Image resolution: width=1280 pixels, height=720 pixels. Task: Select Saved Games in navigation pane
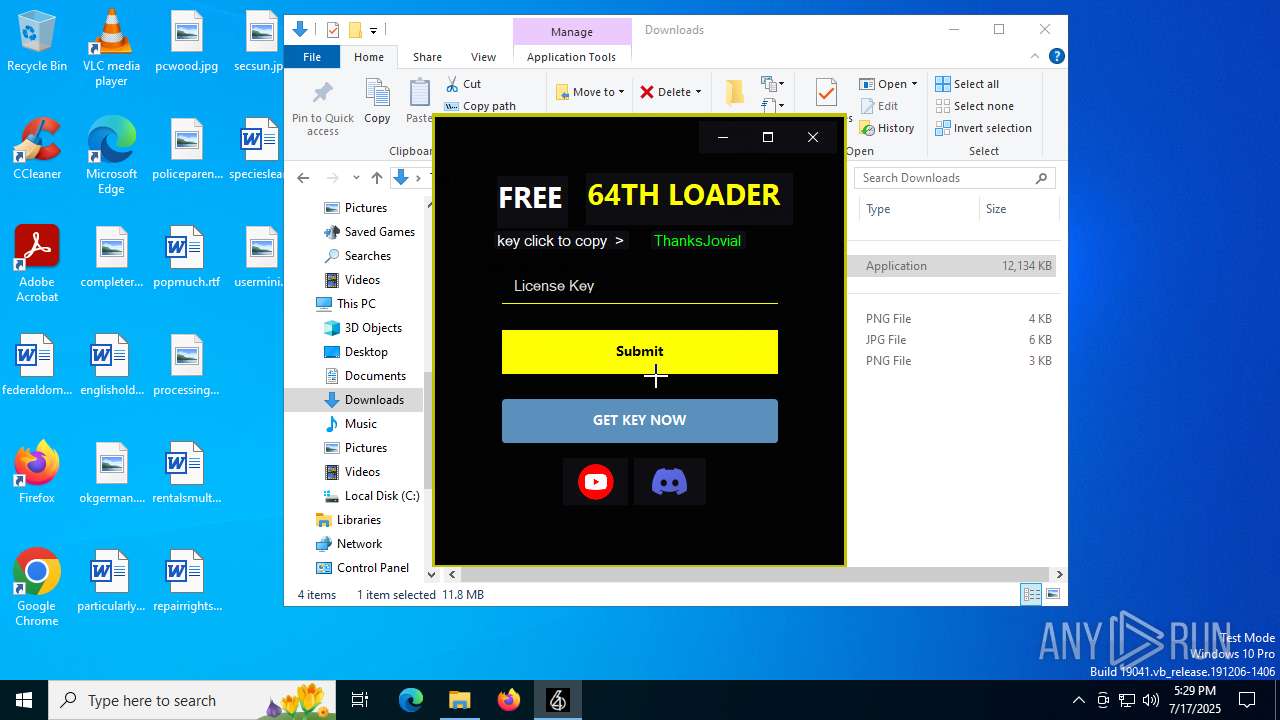point(379,232)
